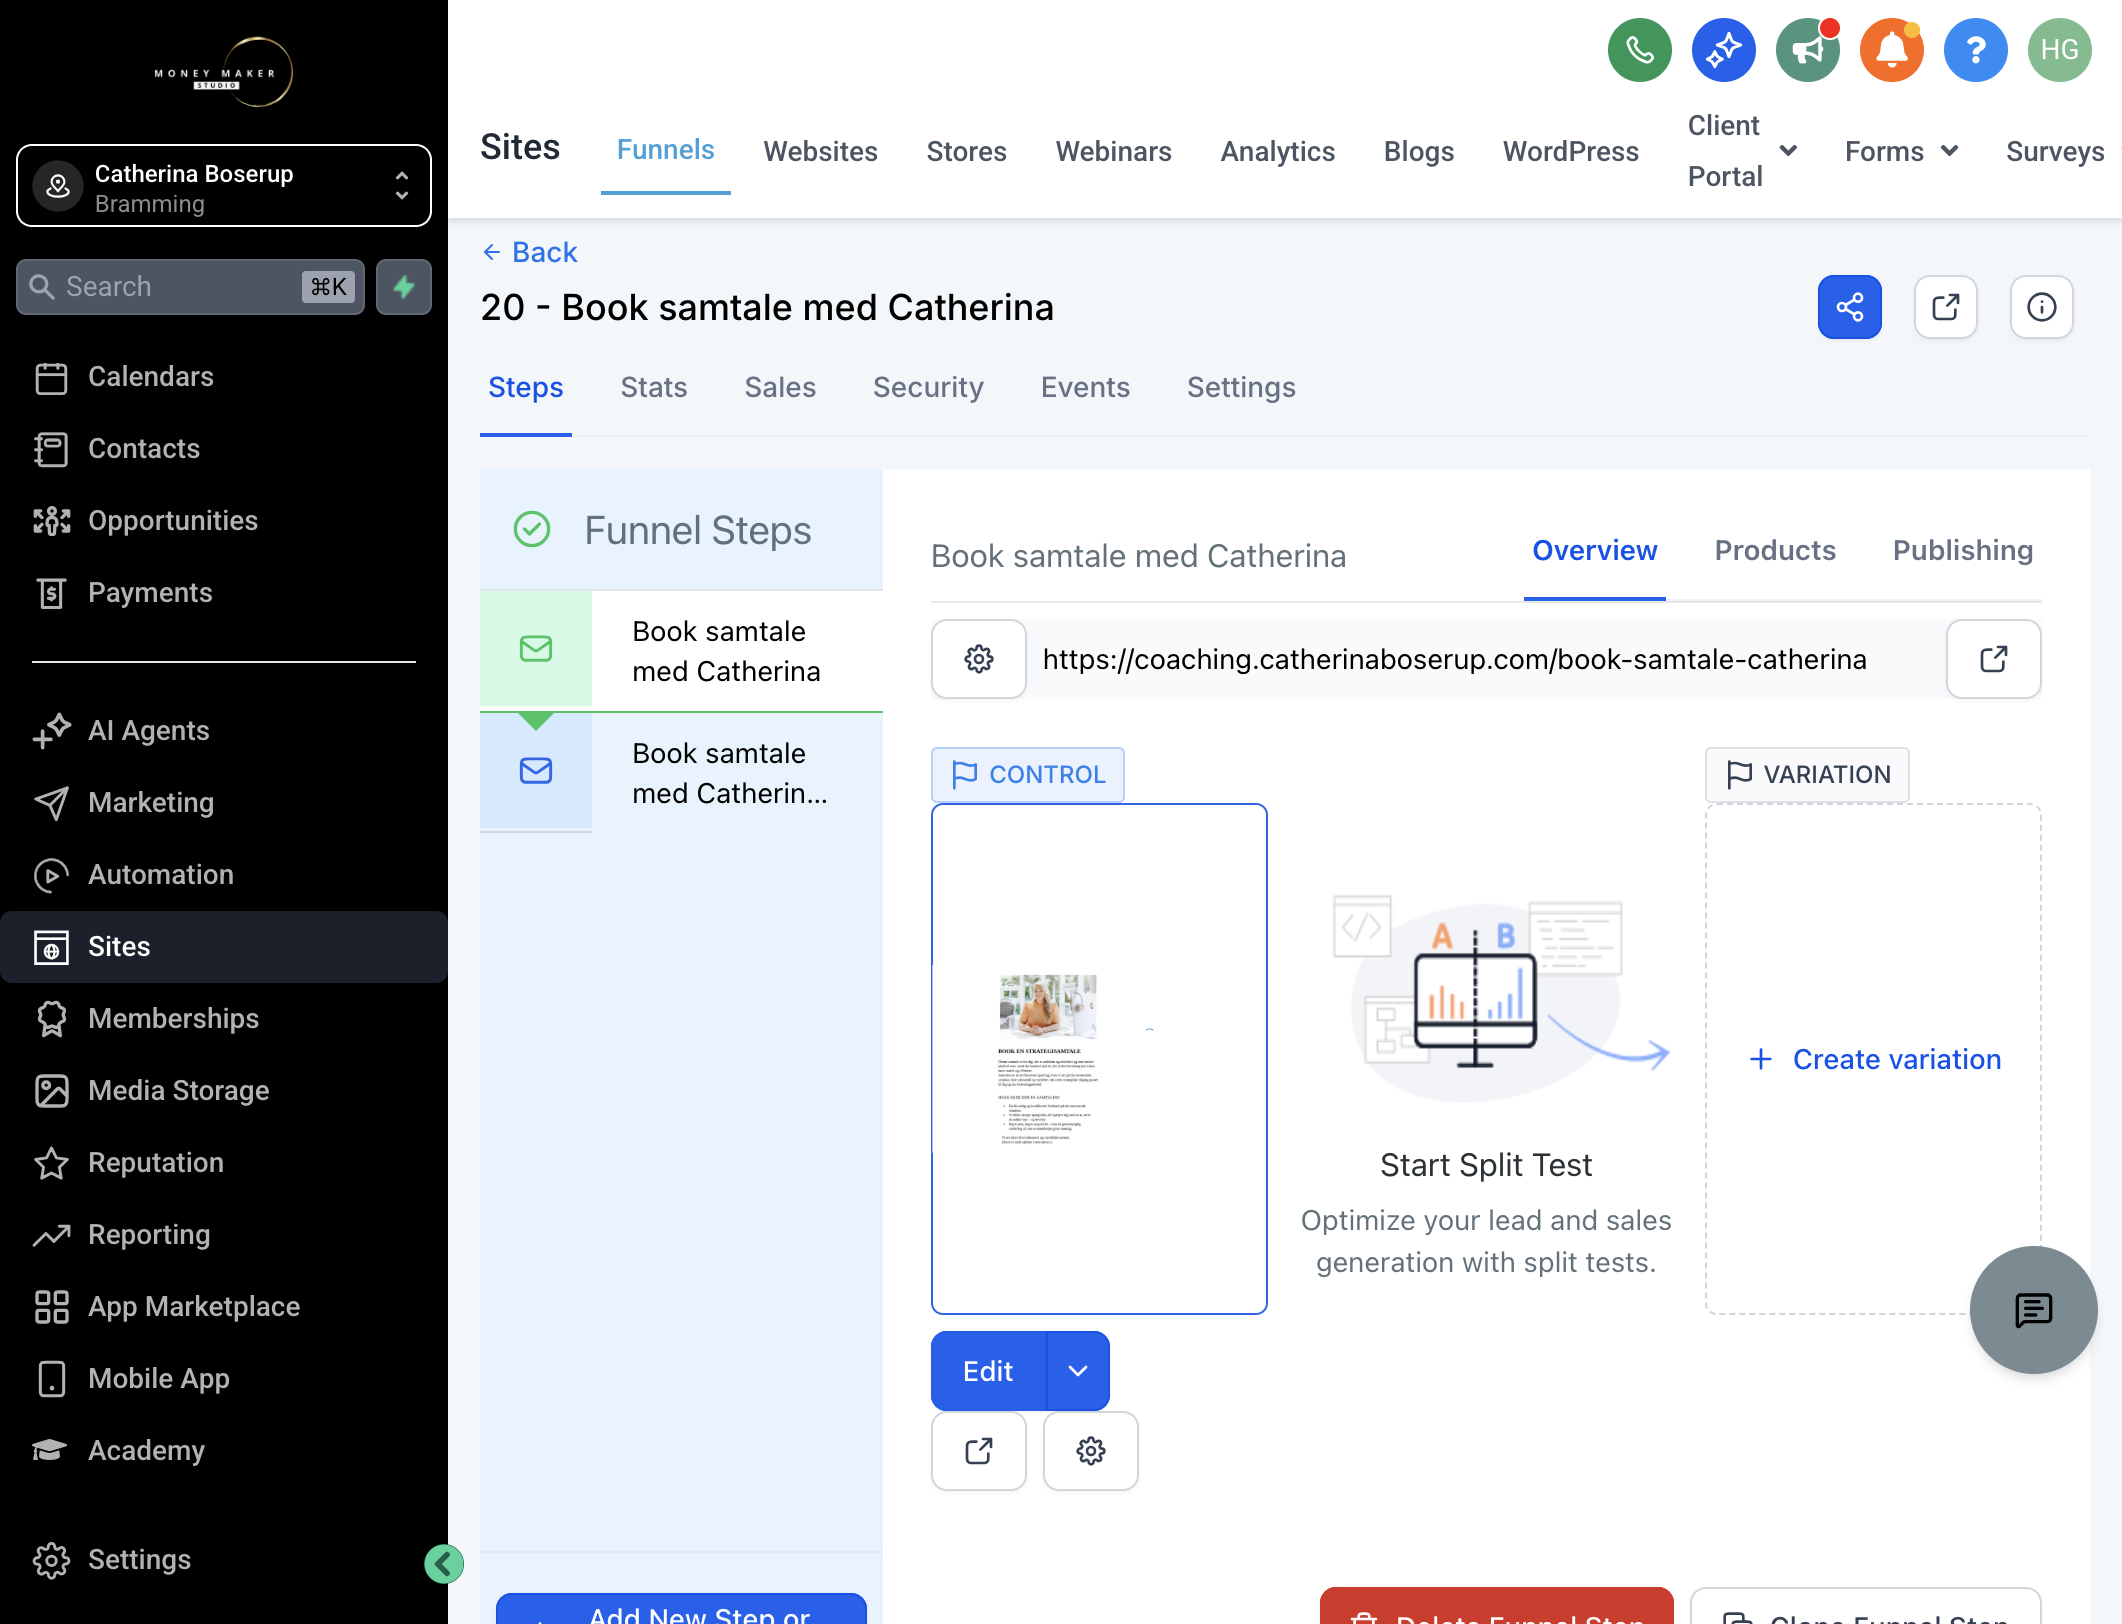Viewport: 2122px width, 1624px height.
Task: Open page settings gear below Edit button
Action: (x=1090, y=1451)
